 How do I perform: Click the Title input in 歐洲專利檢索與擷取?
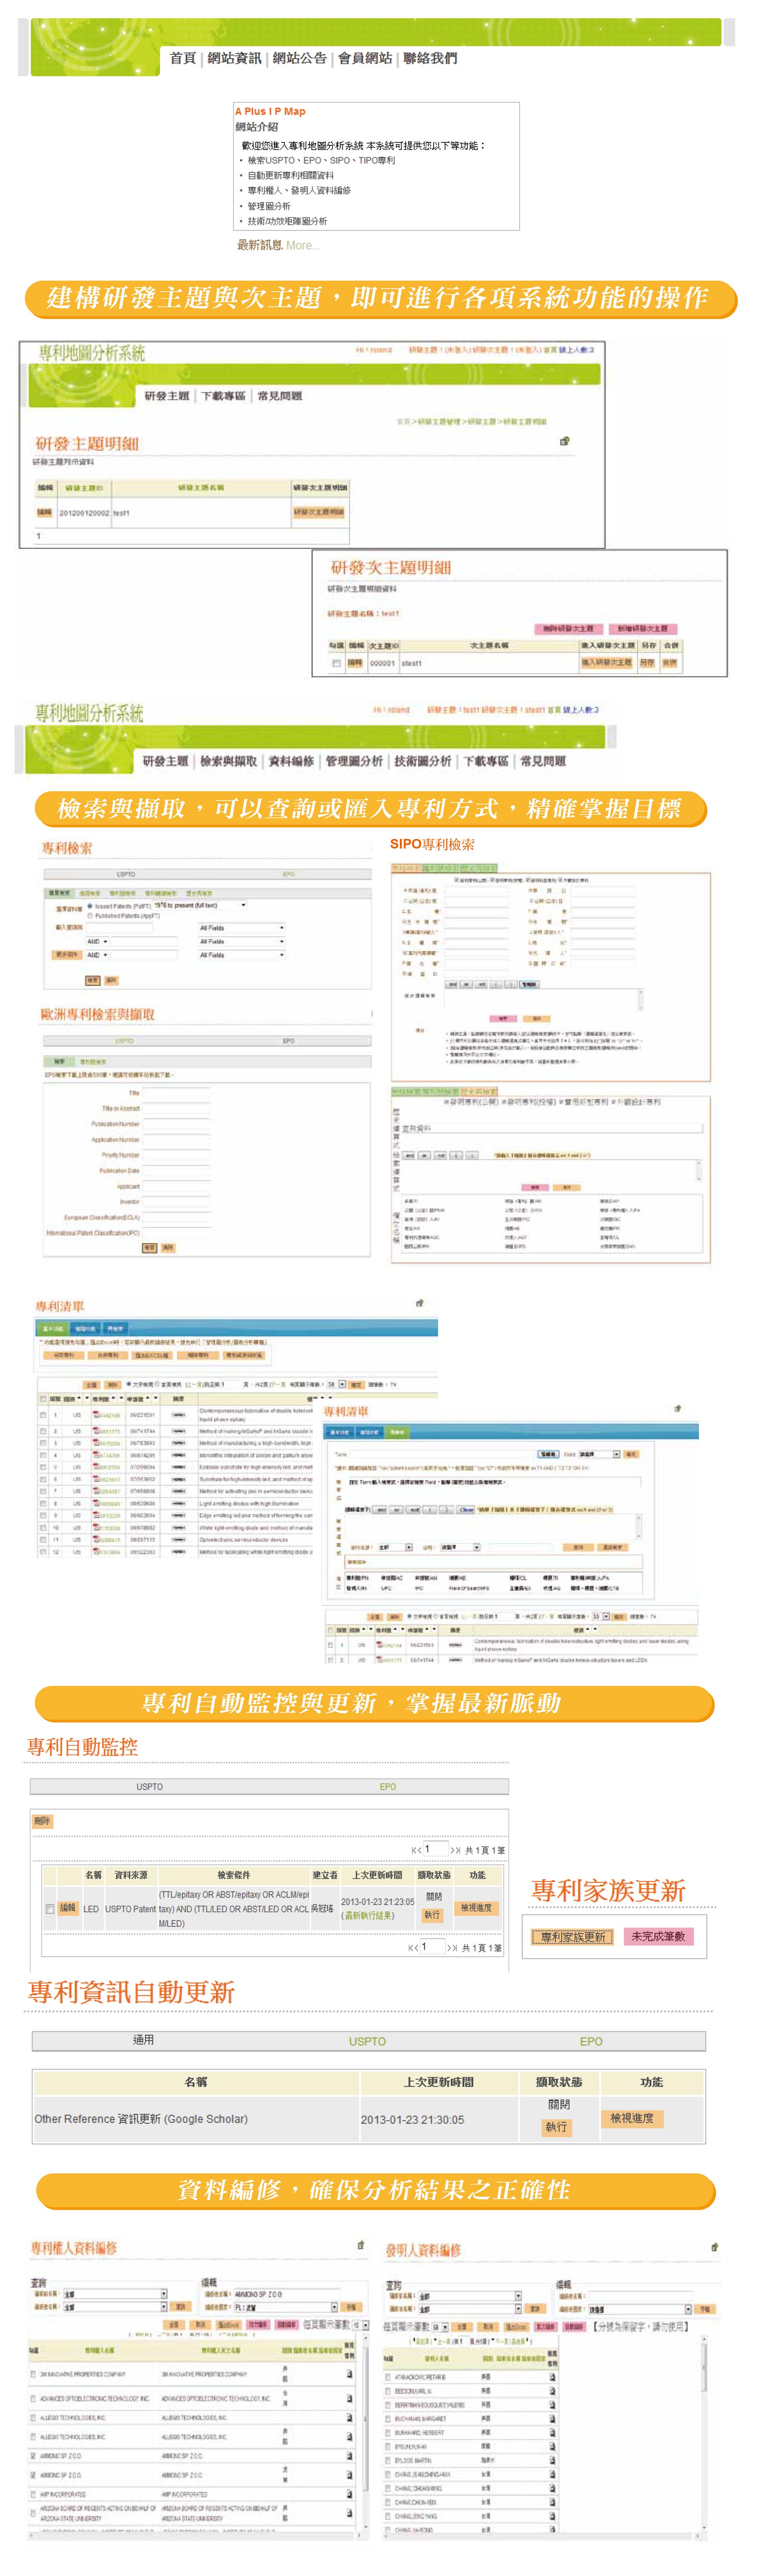click(176, 1093)
